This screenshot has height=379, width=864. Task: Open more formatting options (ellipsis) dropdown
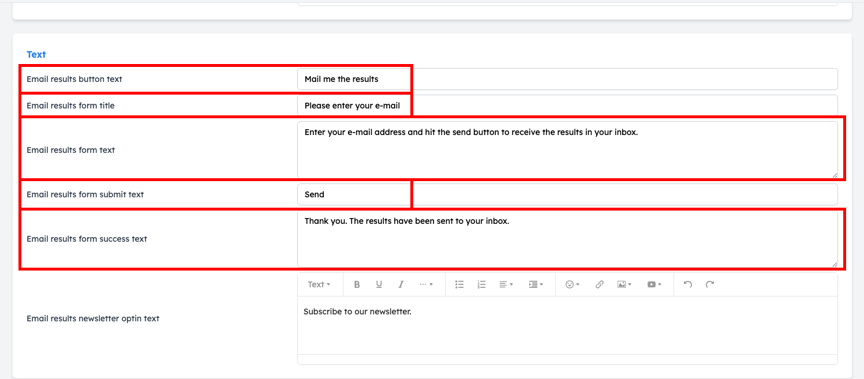426,284
